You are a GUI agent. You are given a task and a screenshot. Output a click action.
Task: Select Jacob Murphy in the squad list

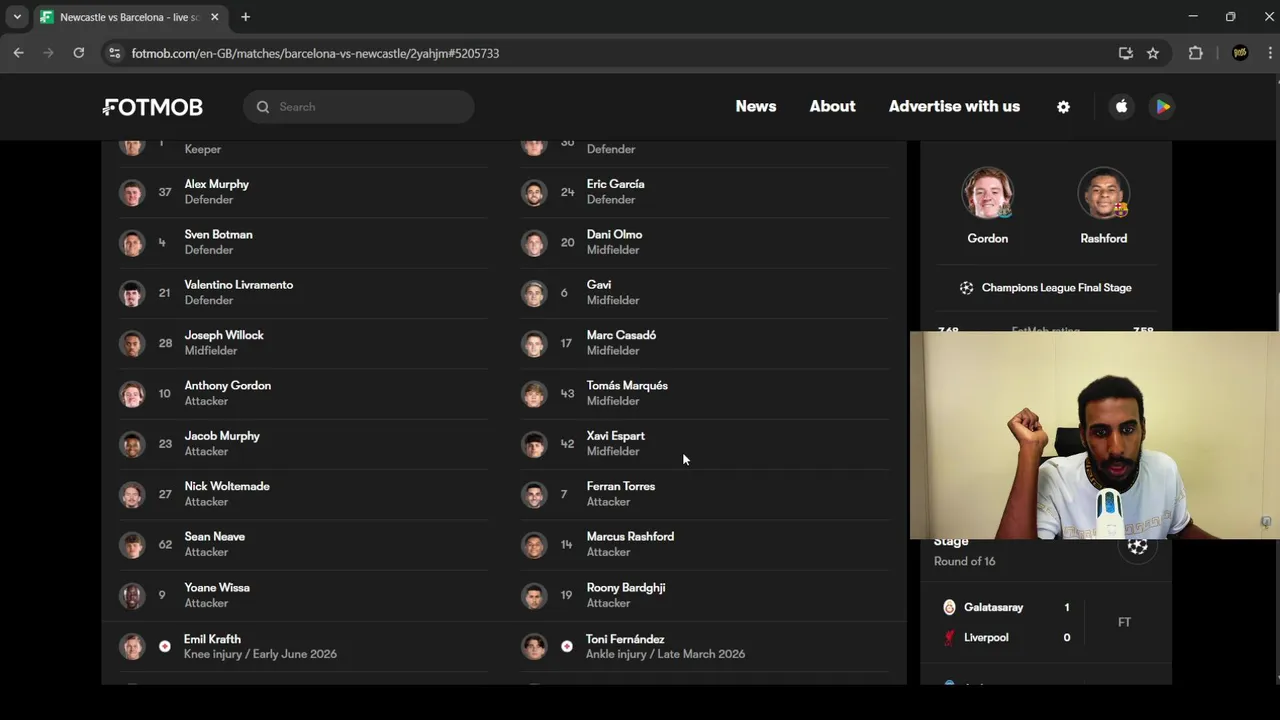[x=304, y=444]
